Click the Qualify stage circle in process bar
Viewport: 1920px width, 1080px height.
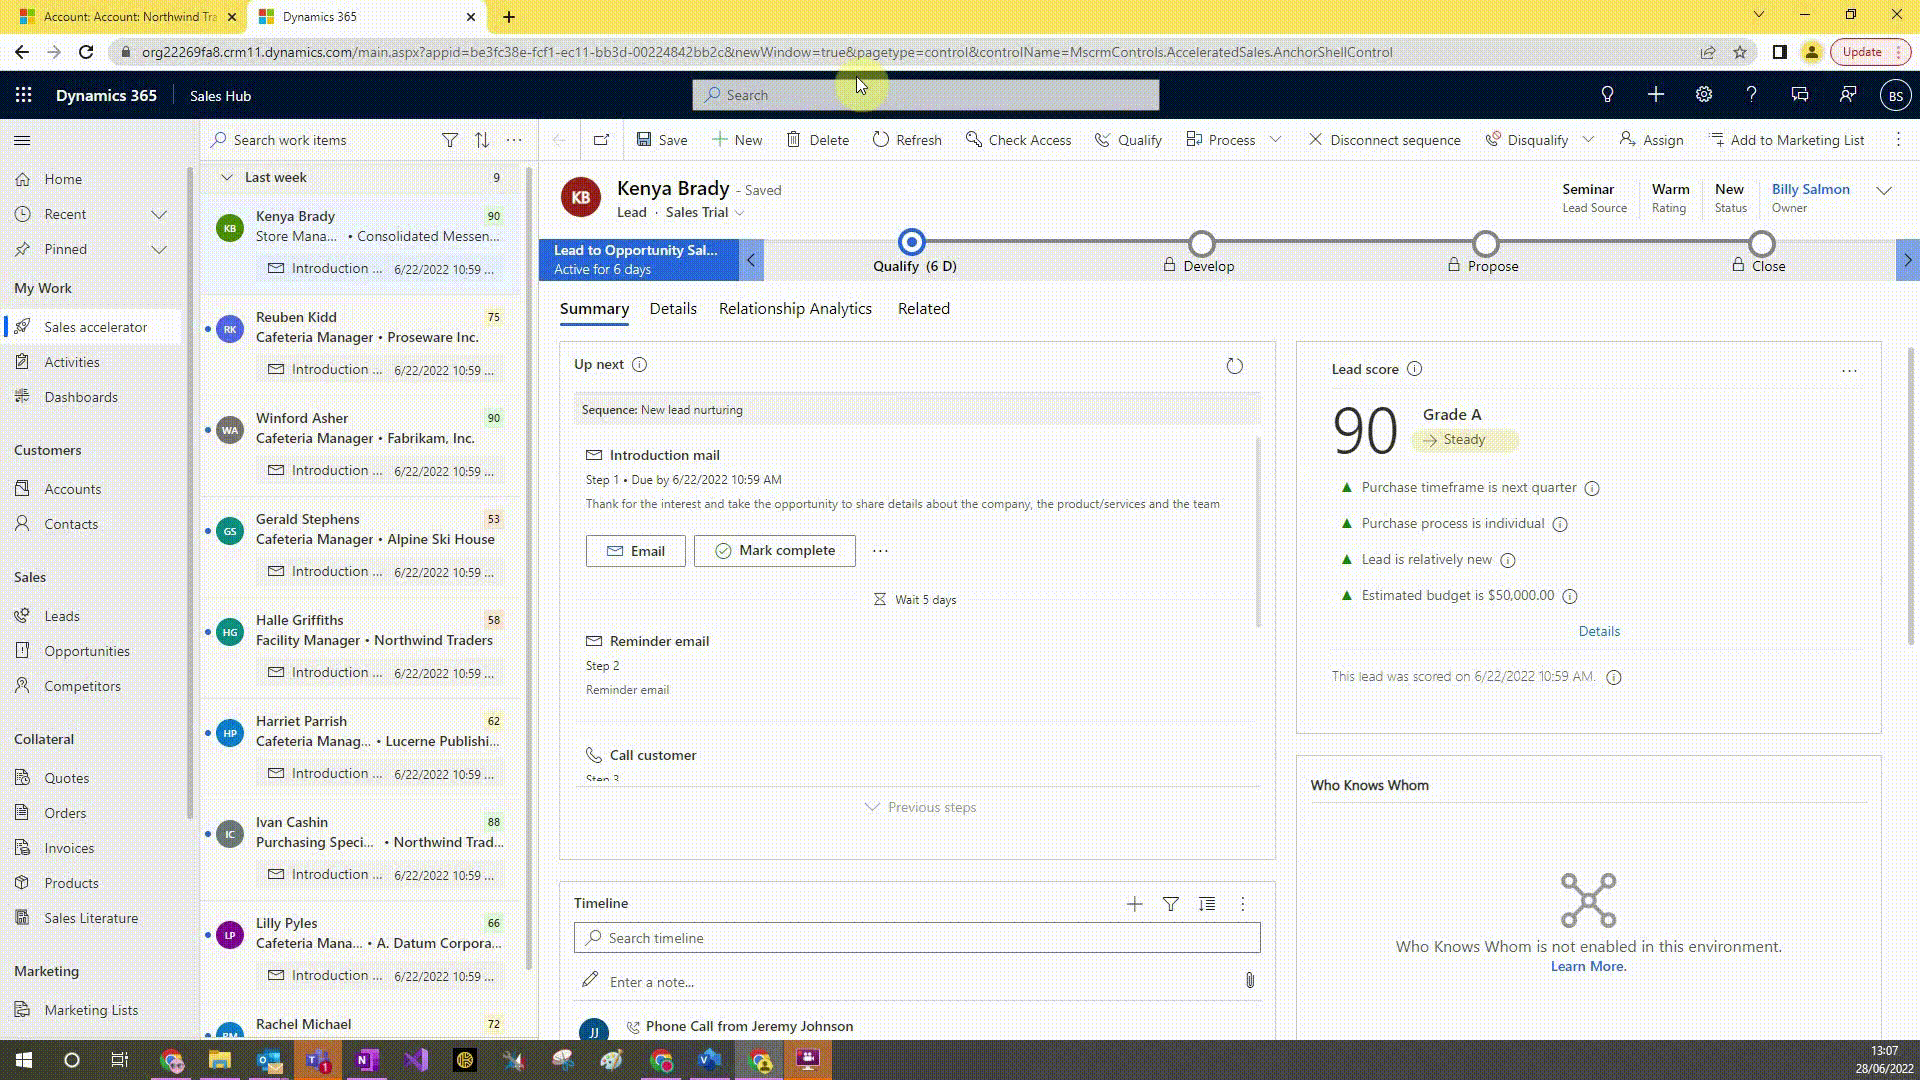(x=911, y=243)
